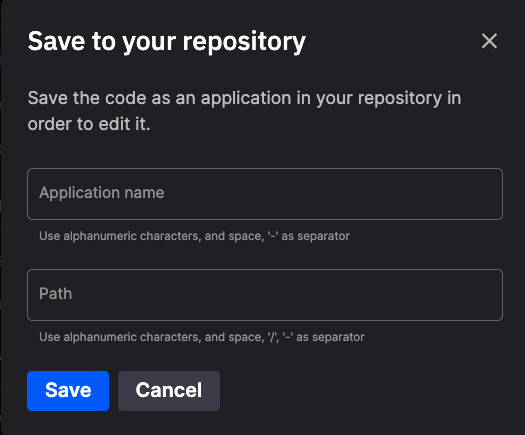Select the Path text field

point(265,295)
